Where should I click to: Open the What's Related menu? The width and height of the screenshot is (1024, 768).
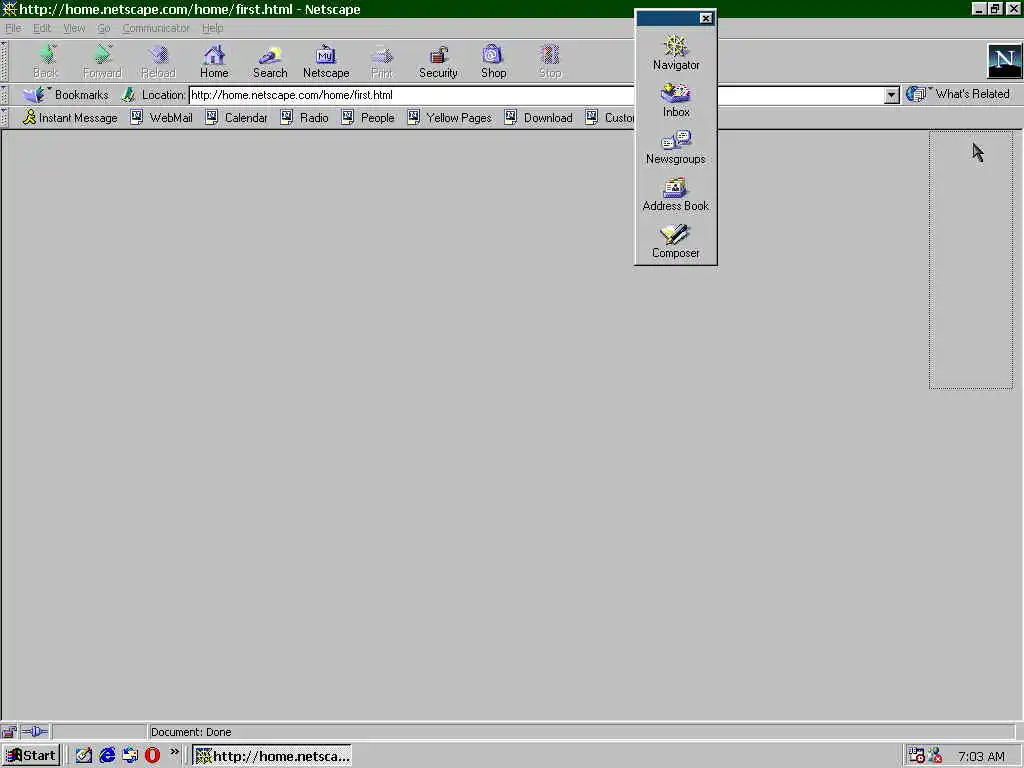[957, 94]
